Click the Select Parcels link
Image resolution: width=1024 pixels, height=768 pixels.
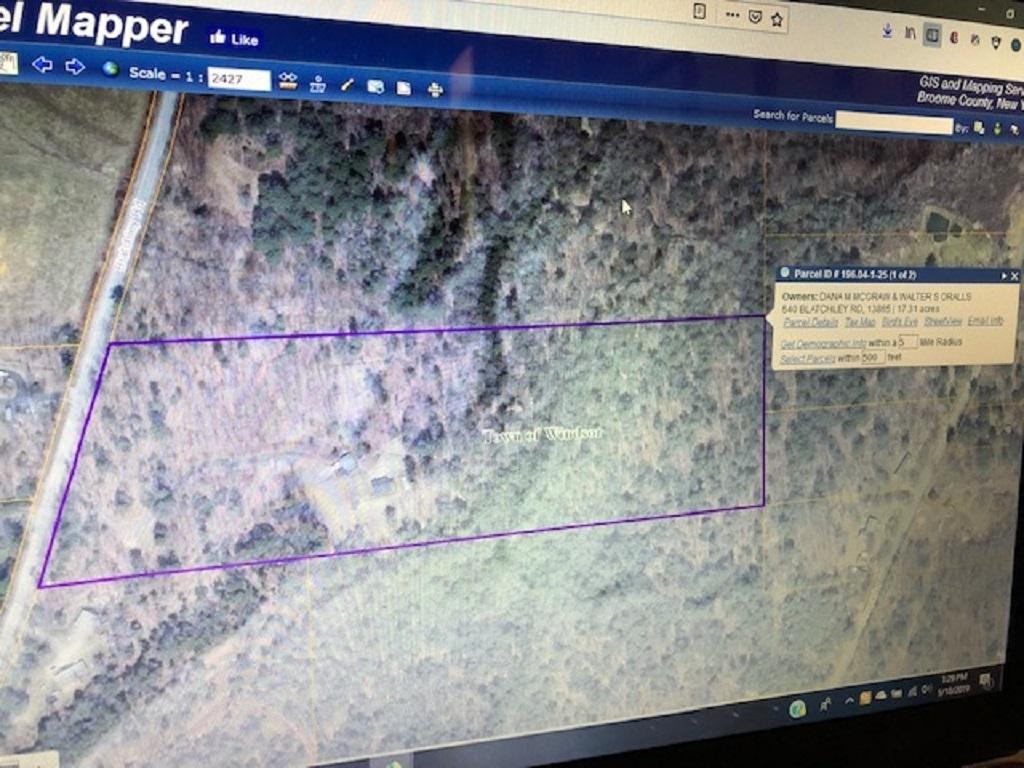[x=807, y=359]
